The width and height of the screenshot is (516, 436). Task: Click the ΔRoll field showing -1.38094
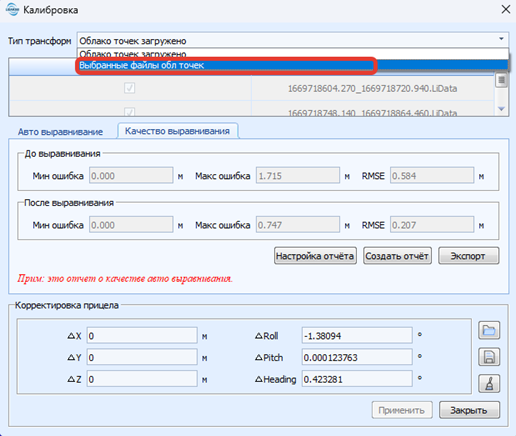click(357, 336)
